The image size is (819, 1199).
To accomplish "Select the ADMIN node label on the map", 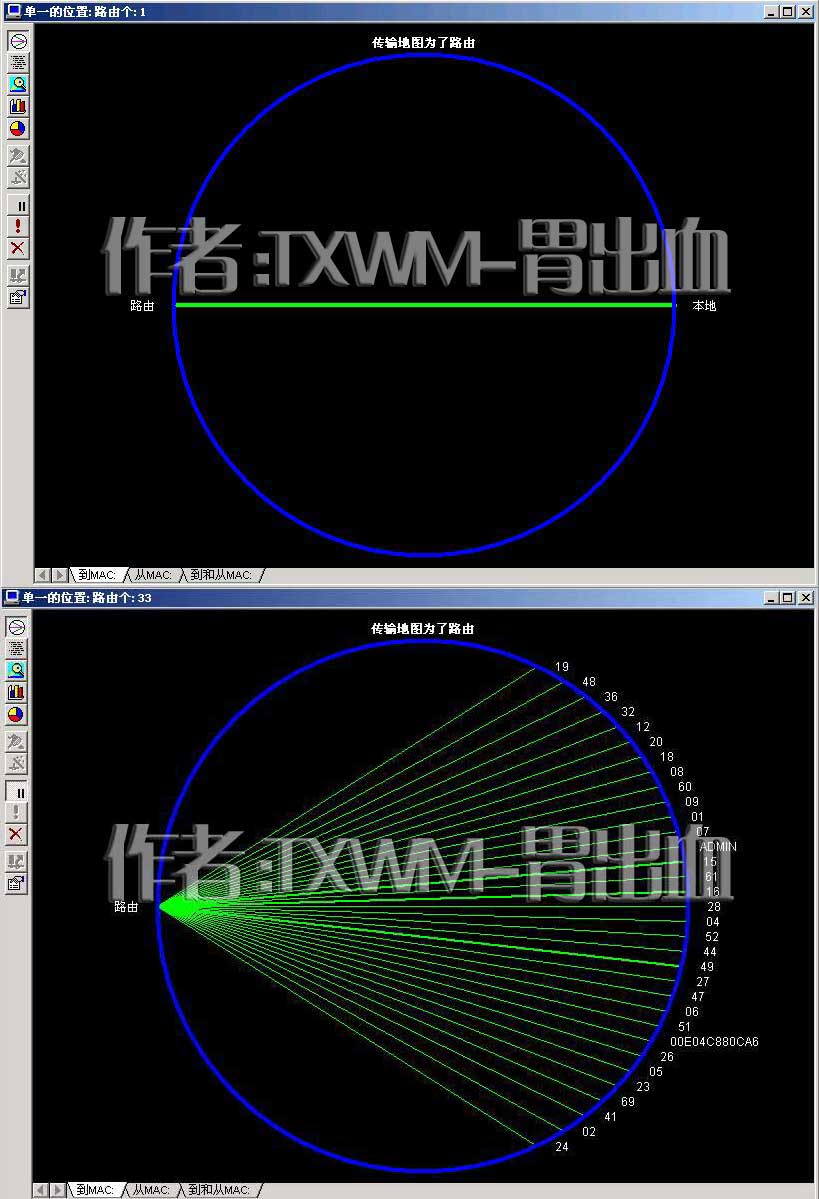I will (718, 846).
